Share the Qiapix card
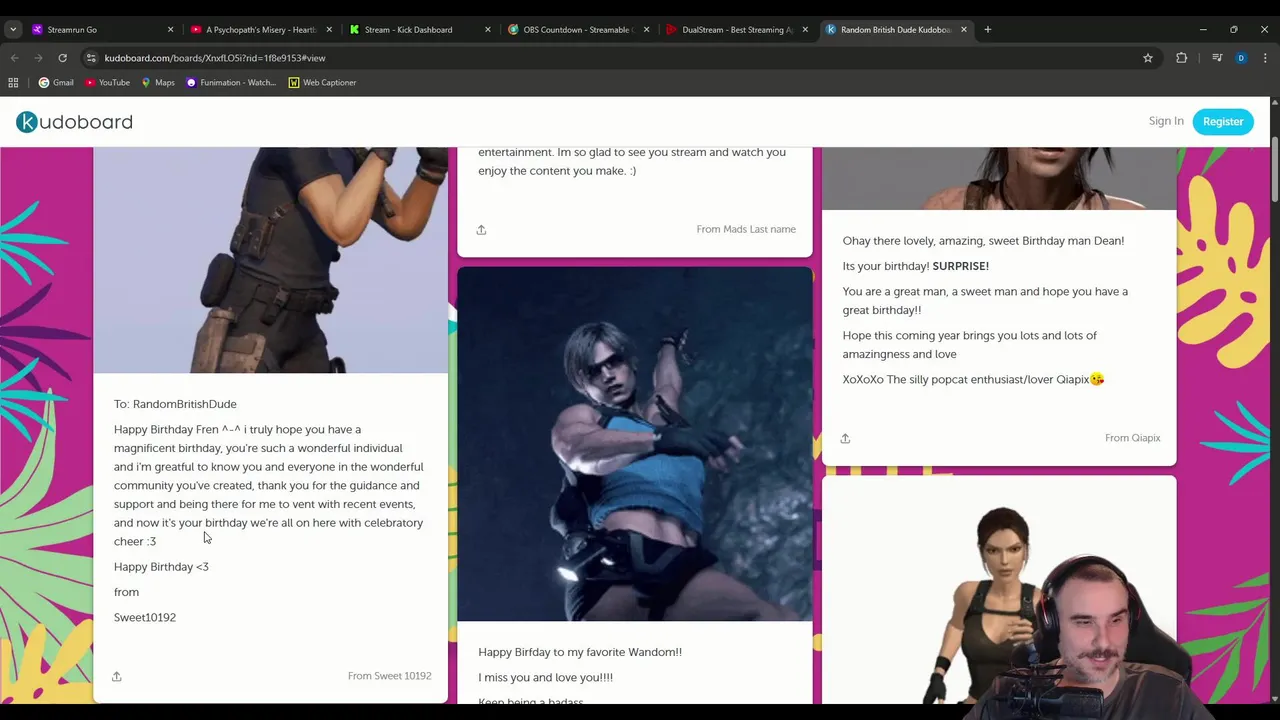Screen dimensions: 1280x720 point(845,439)
